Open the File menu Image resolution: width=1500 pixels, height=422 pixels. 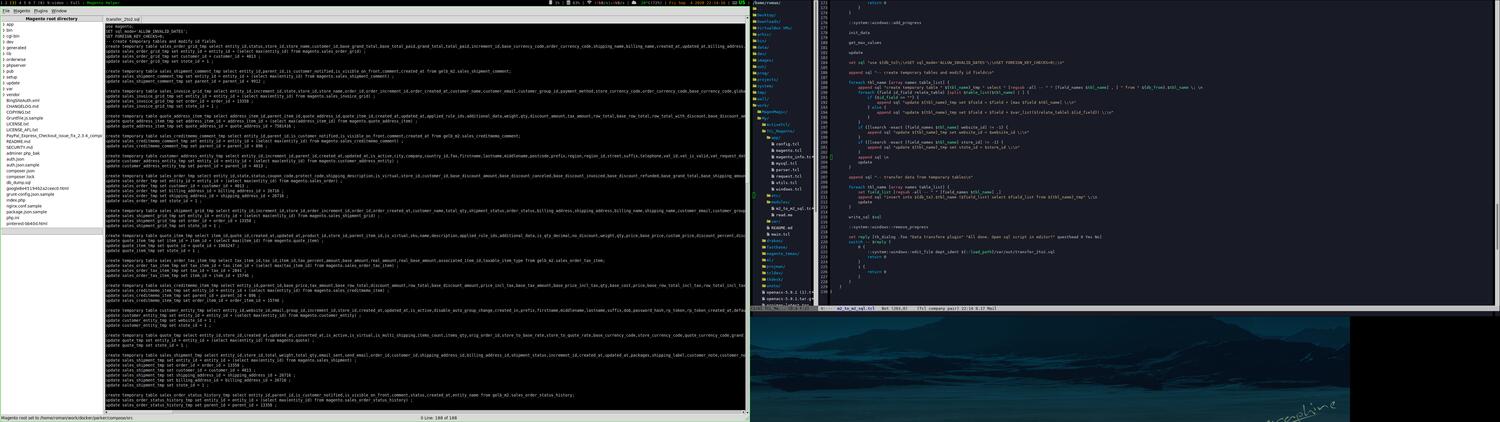(6, 11)
